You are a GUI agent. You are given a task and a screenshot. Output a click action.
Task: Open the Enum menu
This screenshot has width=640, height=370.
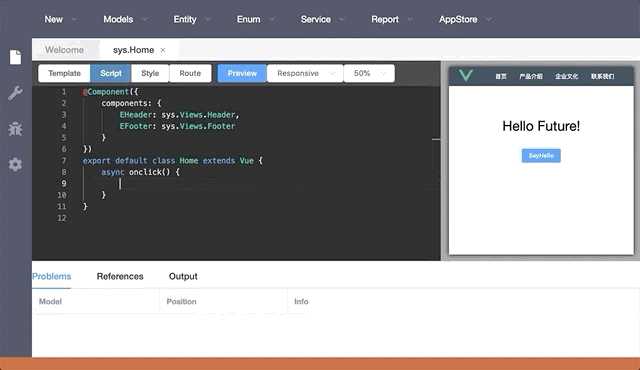pyautogui.click(x=248, y=20)
